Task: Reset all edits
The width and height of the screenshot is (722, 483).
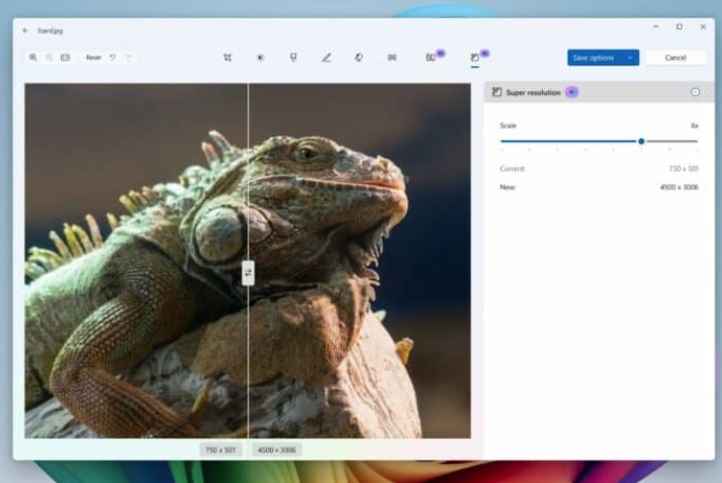Action: 93,58
